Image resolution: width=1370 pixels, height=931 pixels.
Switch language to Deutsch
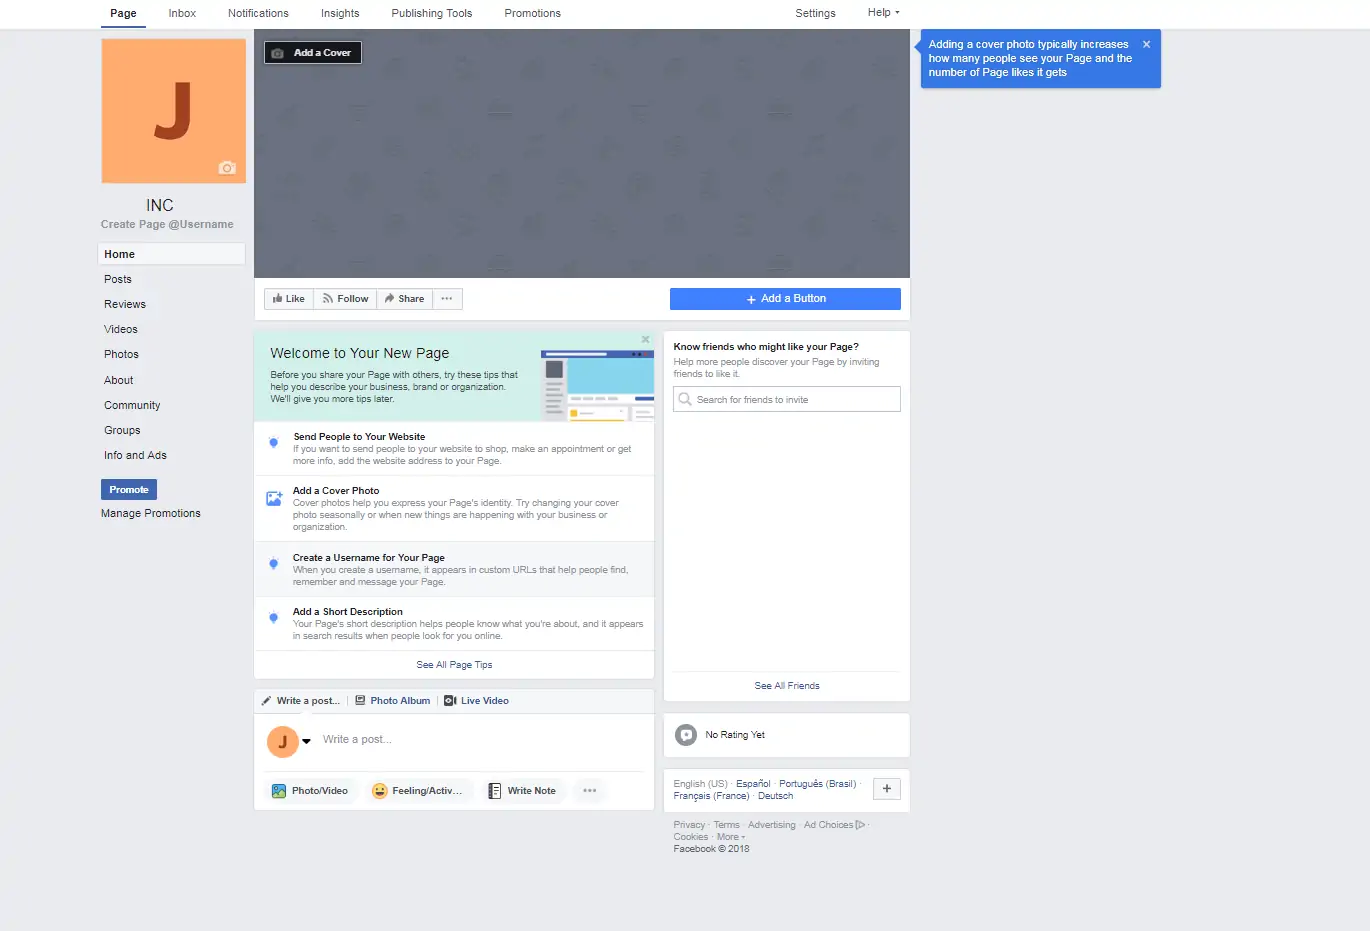(x=775, y=796)
